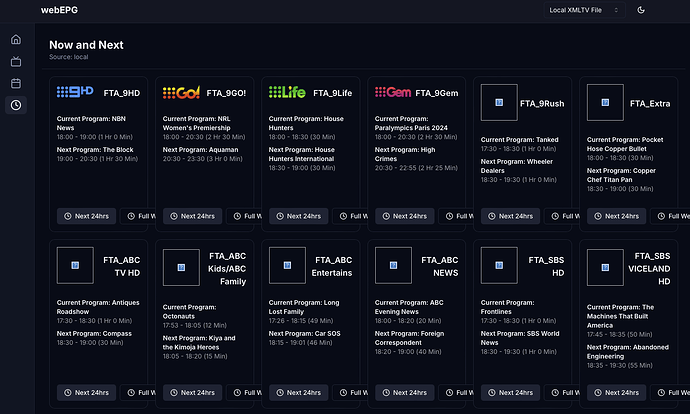Image resolution: width=690 pixels, height=414 pixels.
Task: Click 'Next Program: High Crimes' text
Action: click(x=405, y=154)
